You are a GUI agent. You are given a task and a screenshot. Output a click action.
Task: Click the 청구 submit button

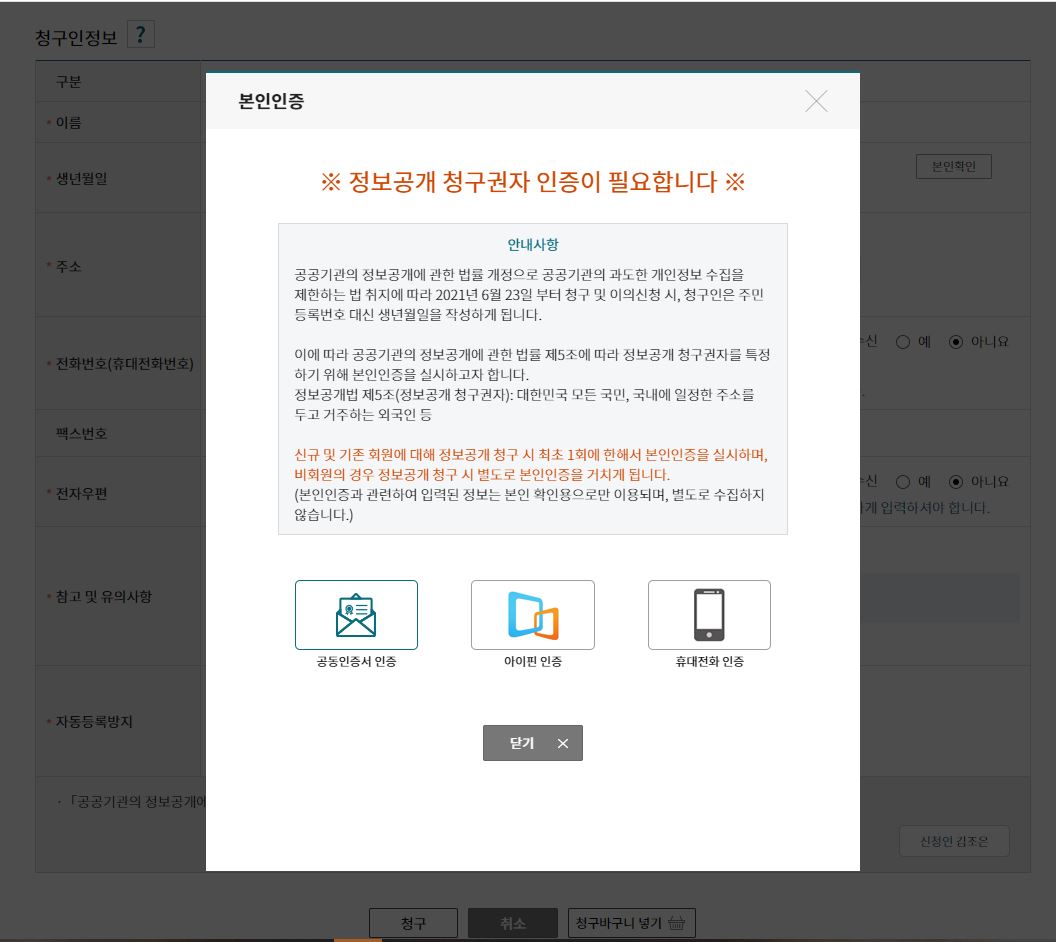tap(414, 923)
